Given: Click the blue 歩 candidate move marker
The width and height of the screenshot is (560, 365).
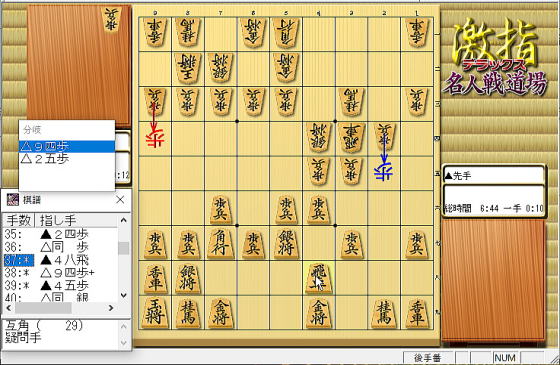Looking at the screenshot, I should [384, 172].
